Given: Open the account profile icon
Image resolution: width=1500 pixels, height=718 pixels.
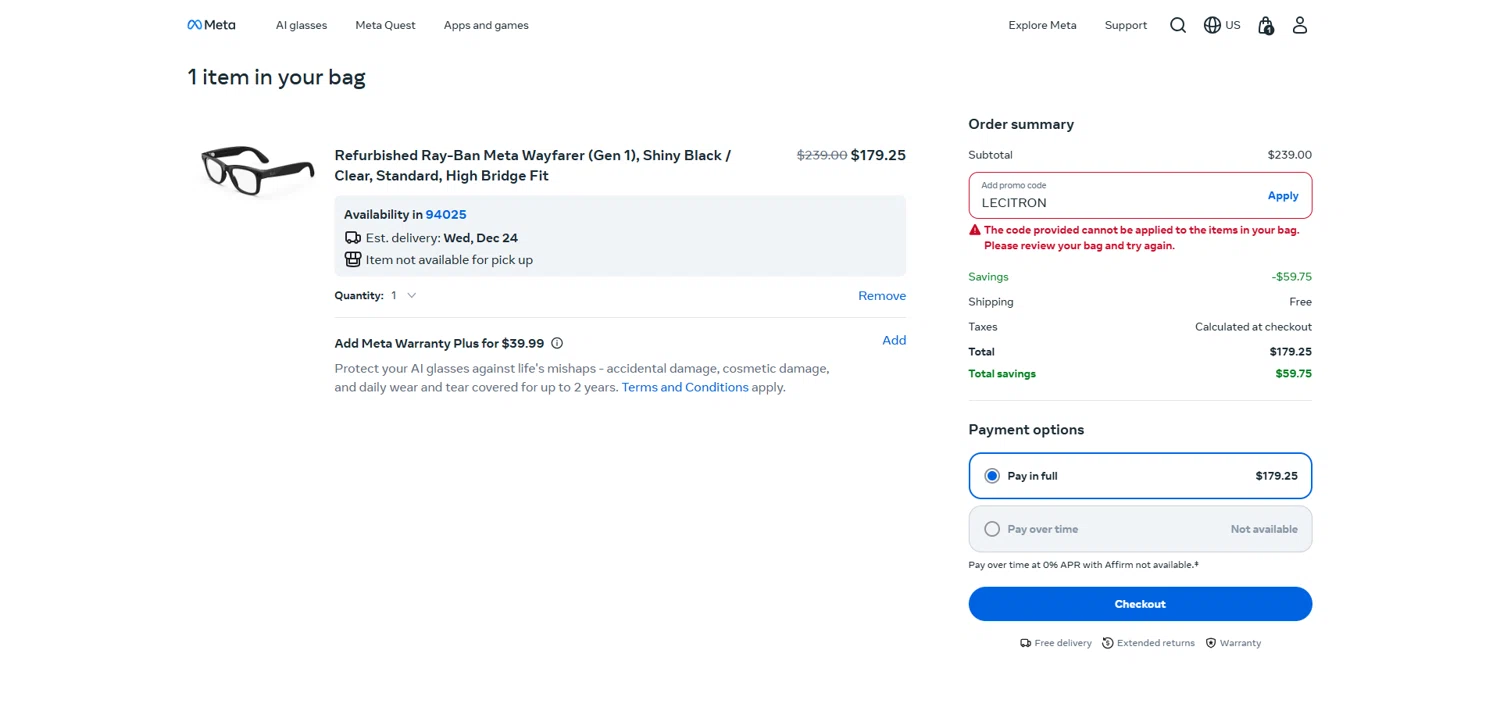Looking at the screenshot, I should click(1300, 25).
